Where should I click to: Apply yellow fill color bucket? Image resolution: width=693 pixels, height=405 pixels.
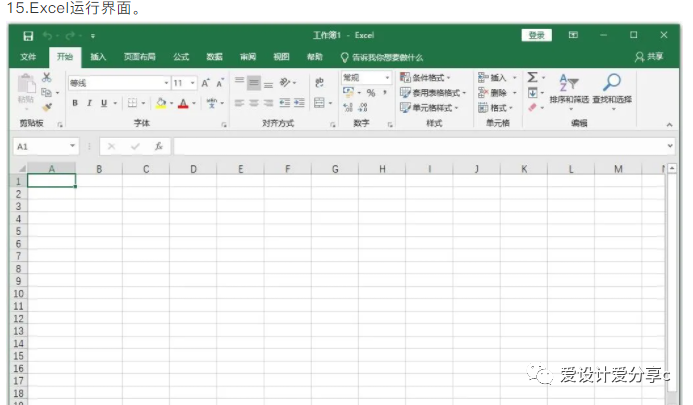[x=161, y=103]
